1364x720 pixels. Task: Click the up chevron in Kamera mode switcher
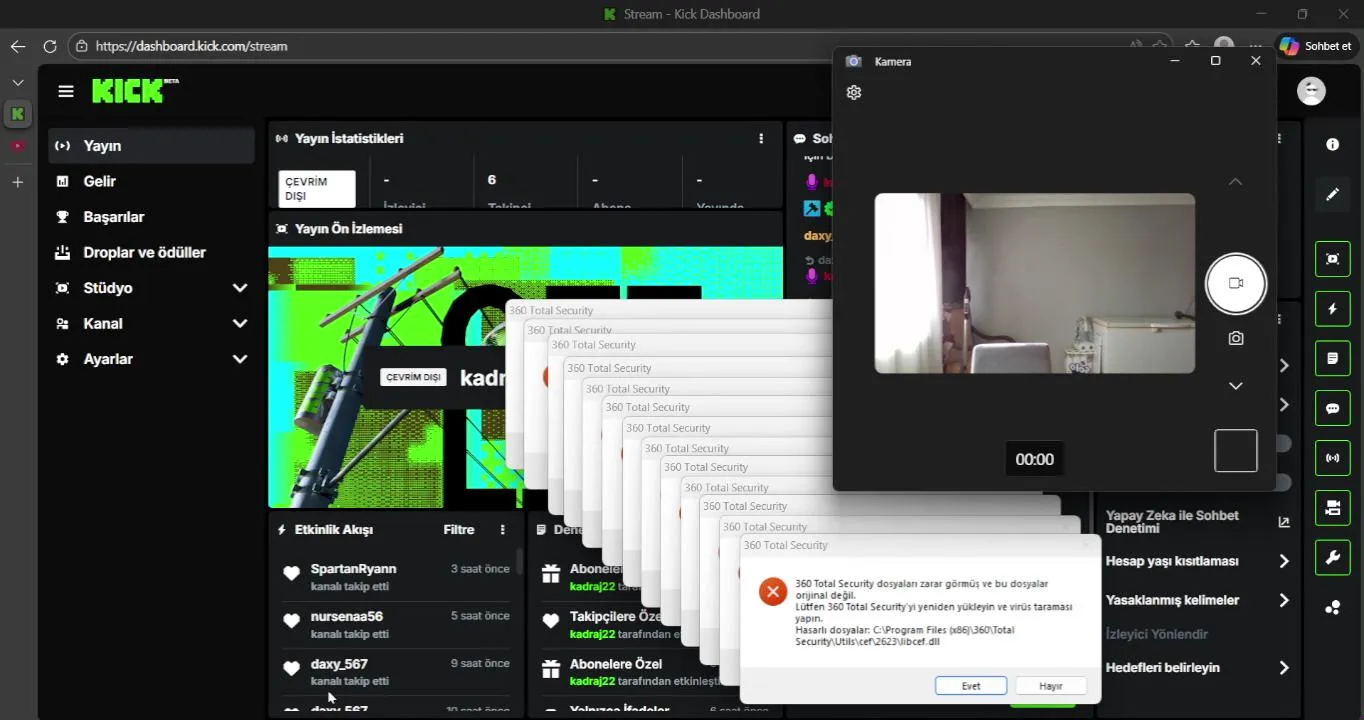tap(1236, 182)
